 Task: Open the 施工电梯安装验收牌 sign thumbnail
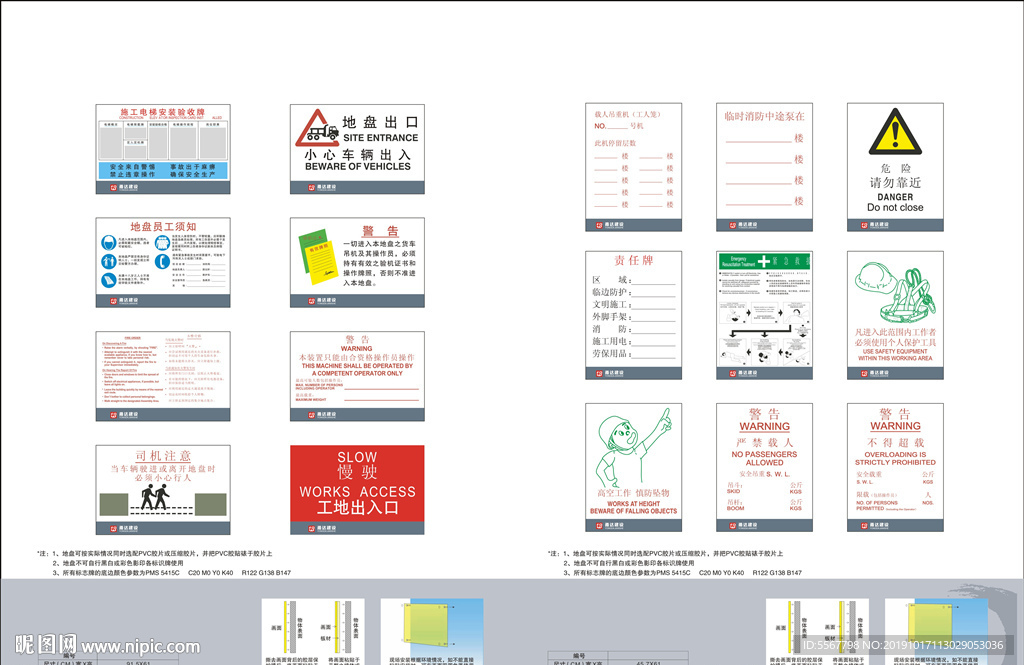click(163, 149)
